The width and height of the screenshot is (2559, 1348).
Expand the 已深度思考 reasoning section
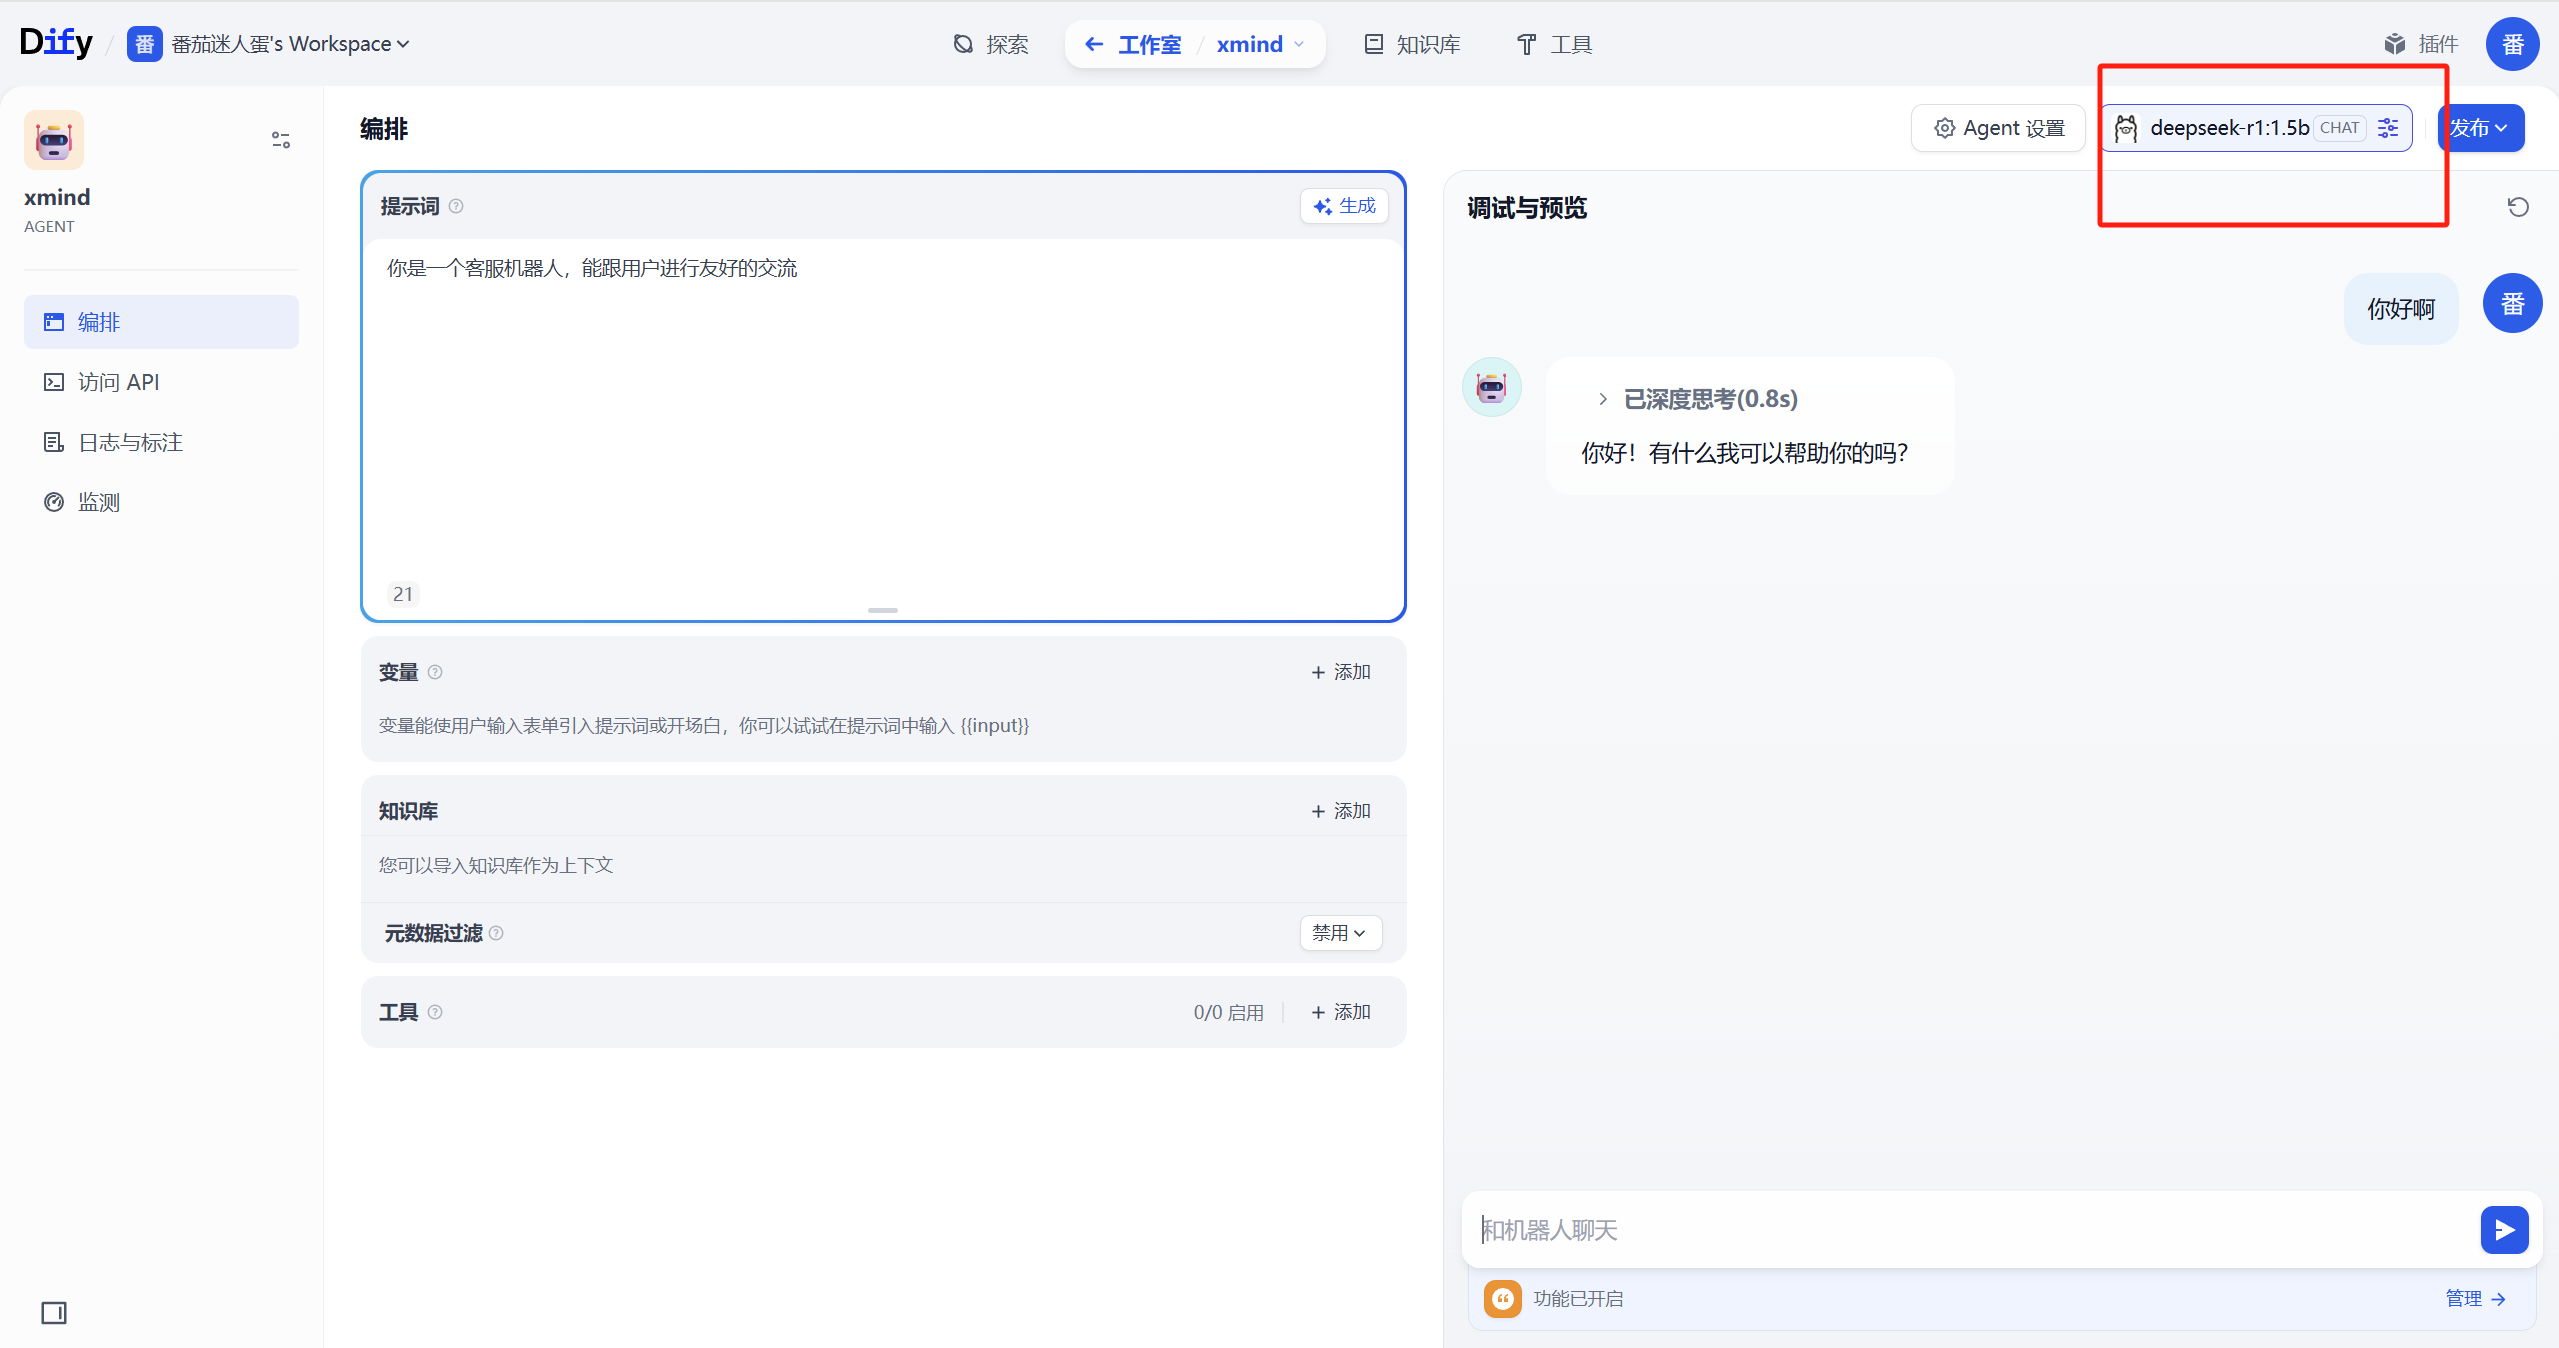click(x=1602, y=398)
